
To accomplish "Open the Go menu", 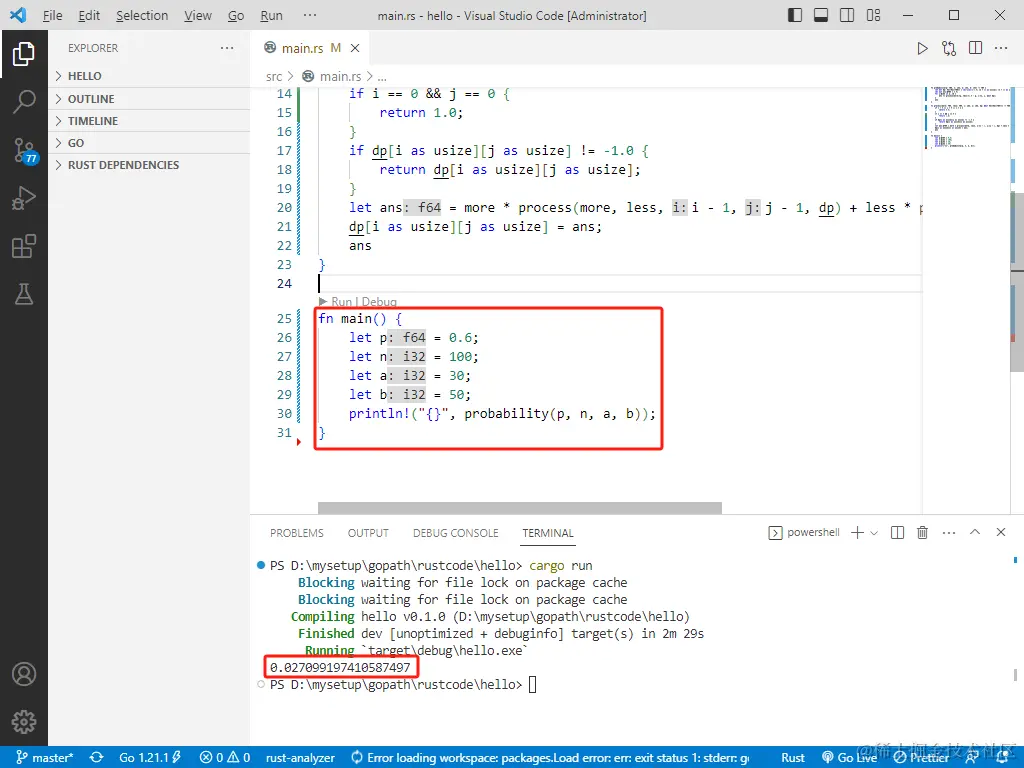I will 236,16.
